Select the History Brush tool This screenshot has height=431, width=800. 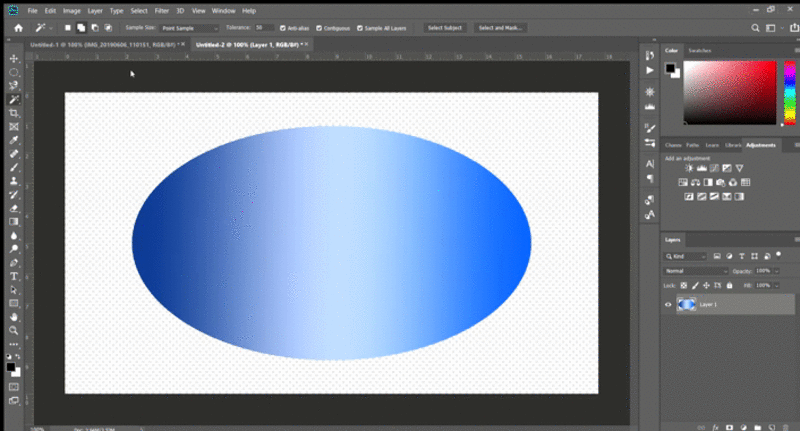[x=14, y=195]
